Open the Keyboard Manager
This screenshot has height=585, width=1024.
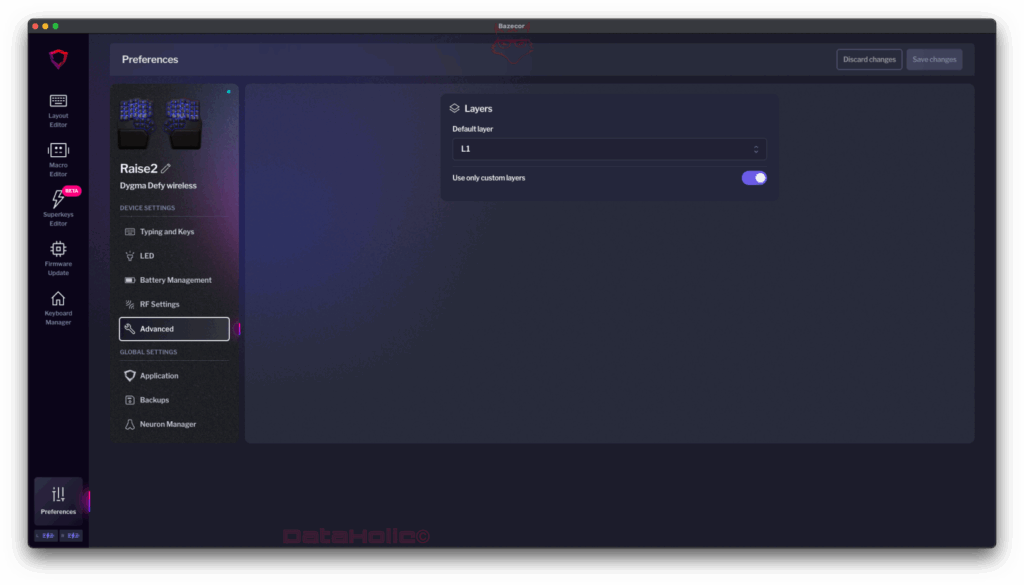58,306
